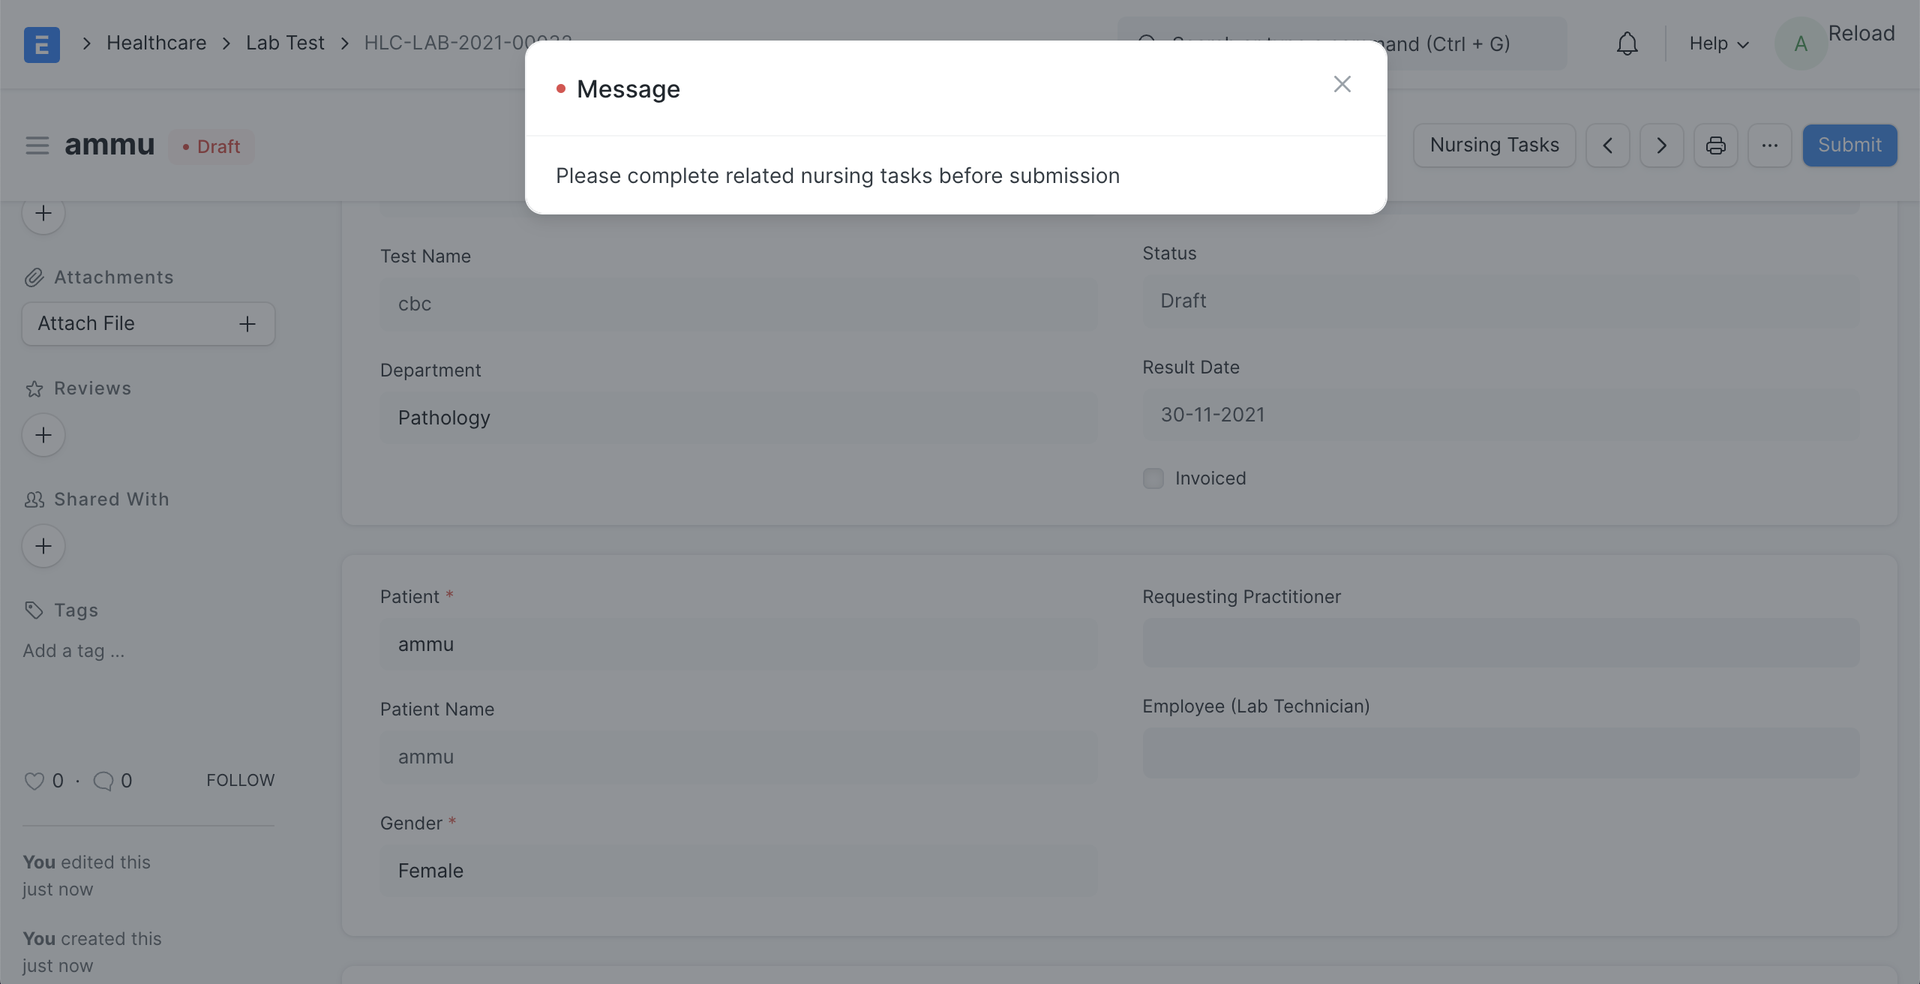The width and height of the screenshot is (1920, 984).
Task: Click the print icon button
Action: 1715,146
